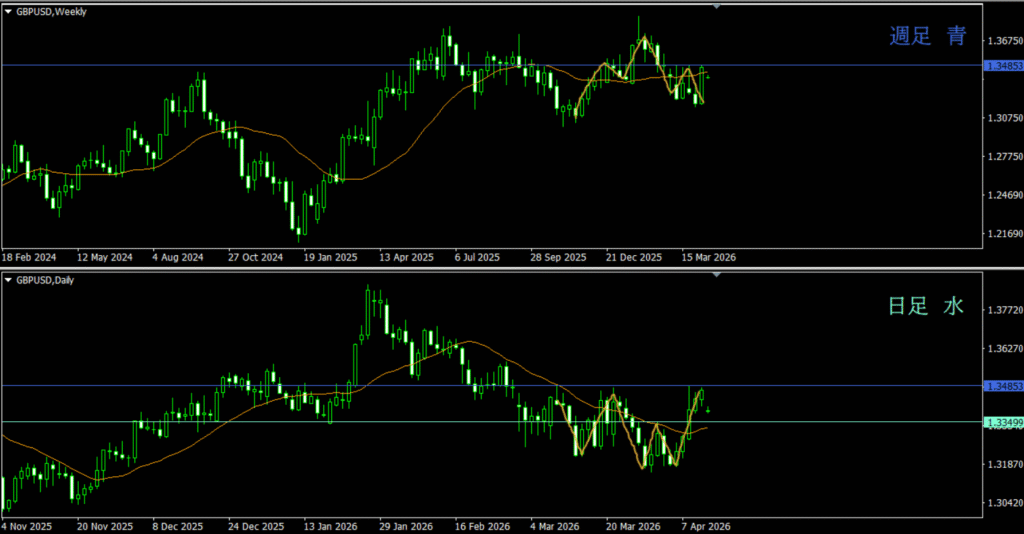Image resolution: width=1024 pixels, height=534 pixels.
Task: Click the GBPUSD,Weekly chart title
Action: coord(52,10)
